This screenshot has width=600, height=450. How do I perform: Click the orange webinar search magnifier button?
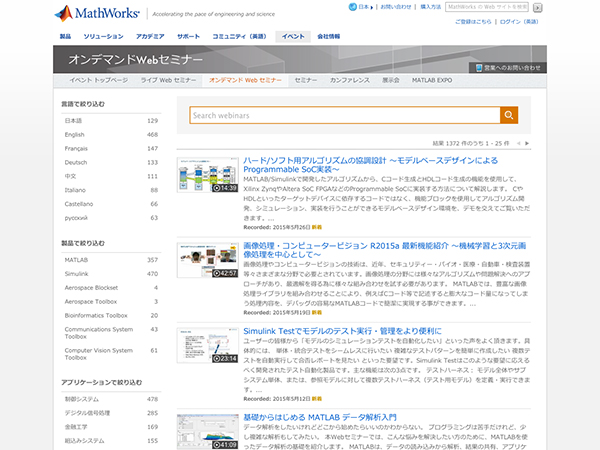509,115
